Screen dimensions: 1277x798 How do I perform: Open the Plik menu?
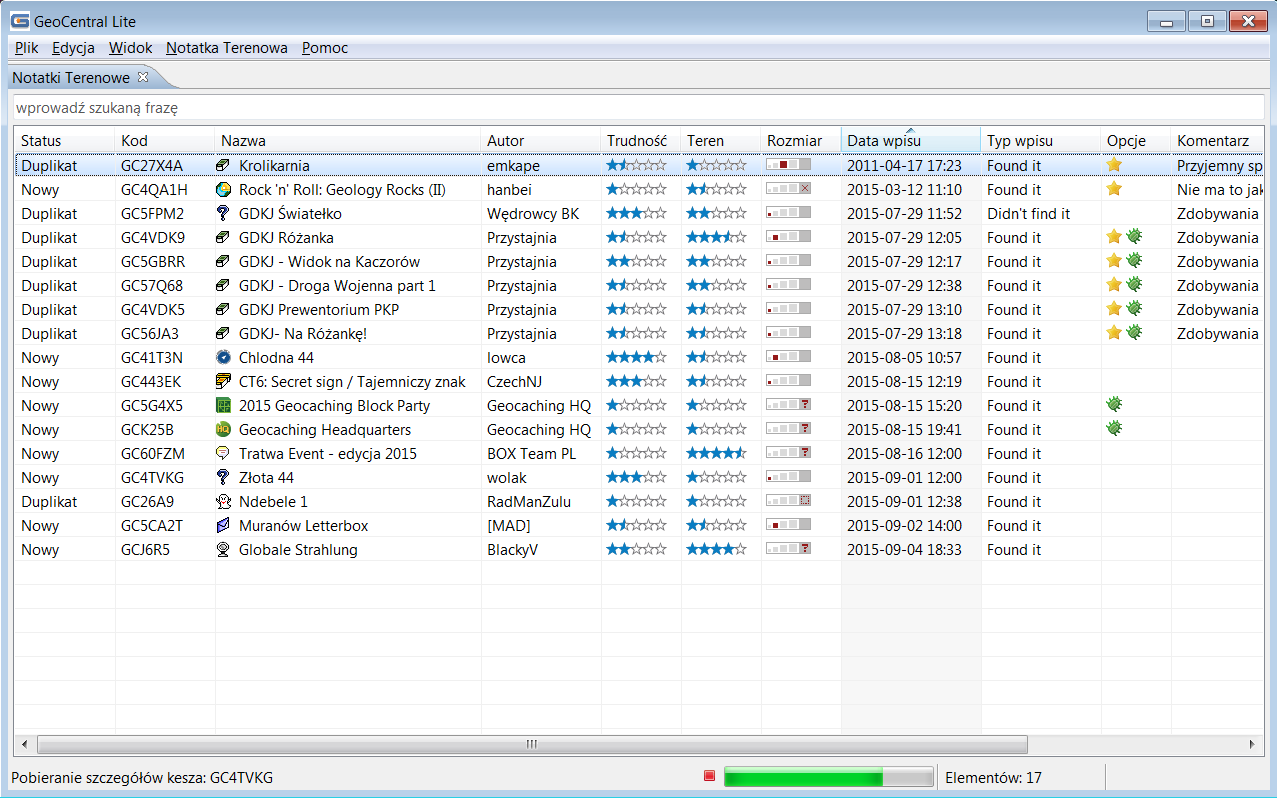click(x=26, y=48)
